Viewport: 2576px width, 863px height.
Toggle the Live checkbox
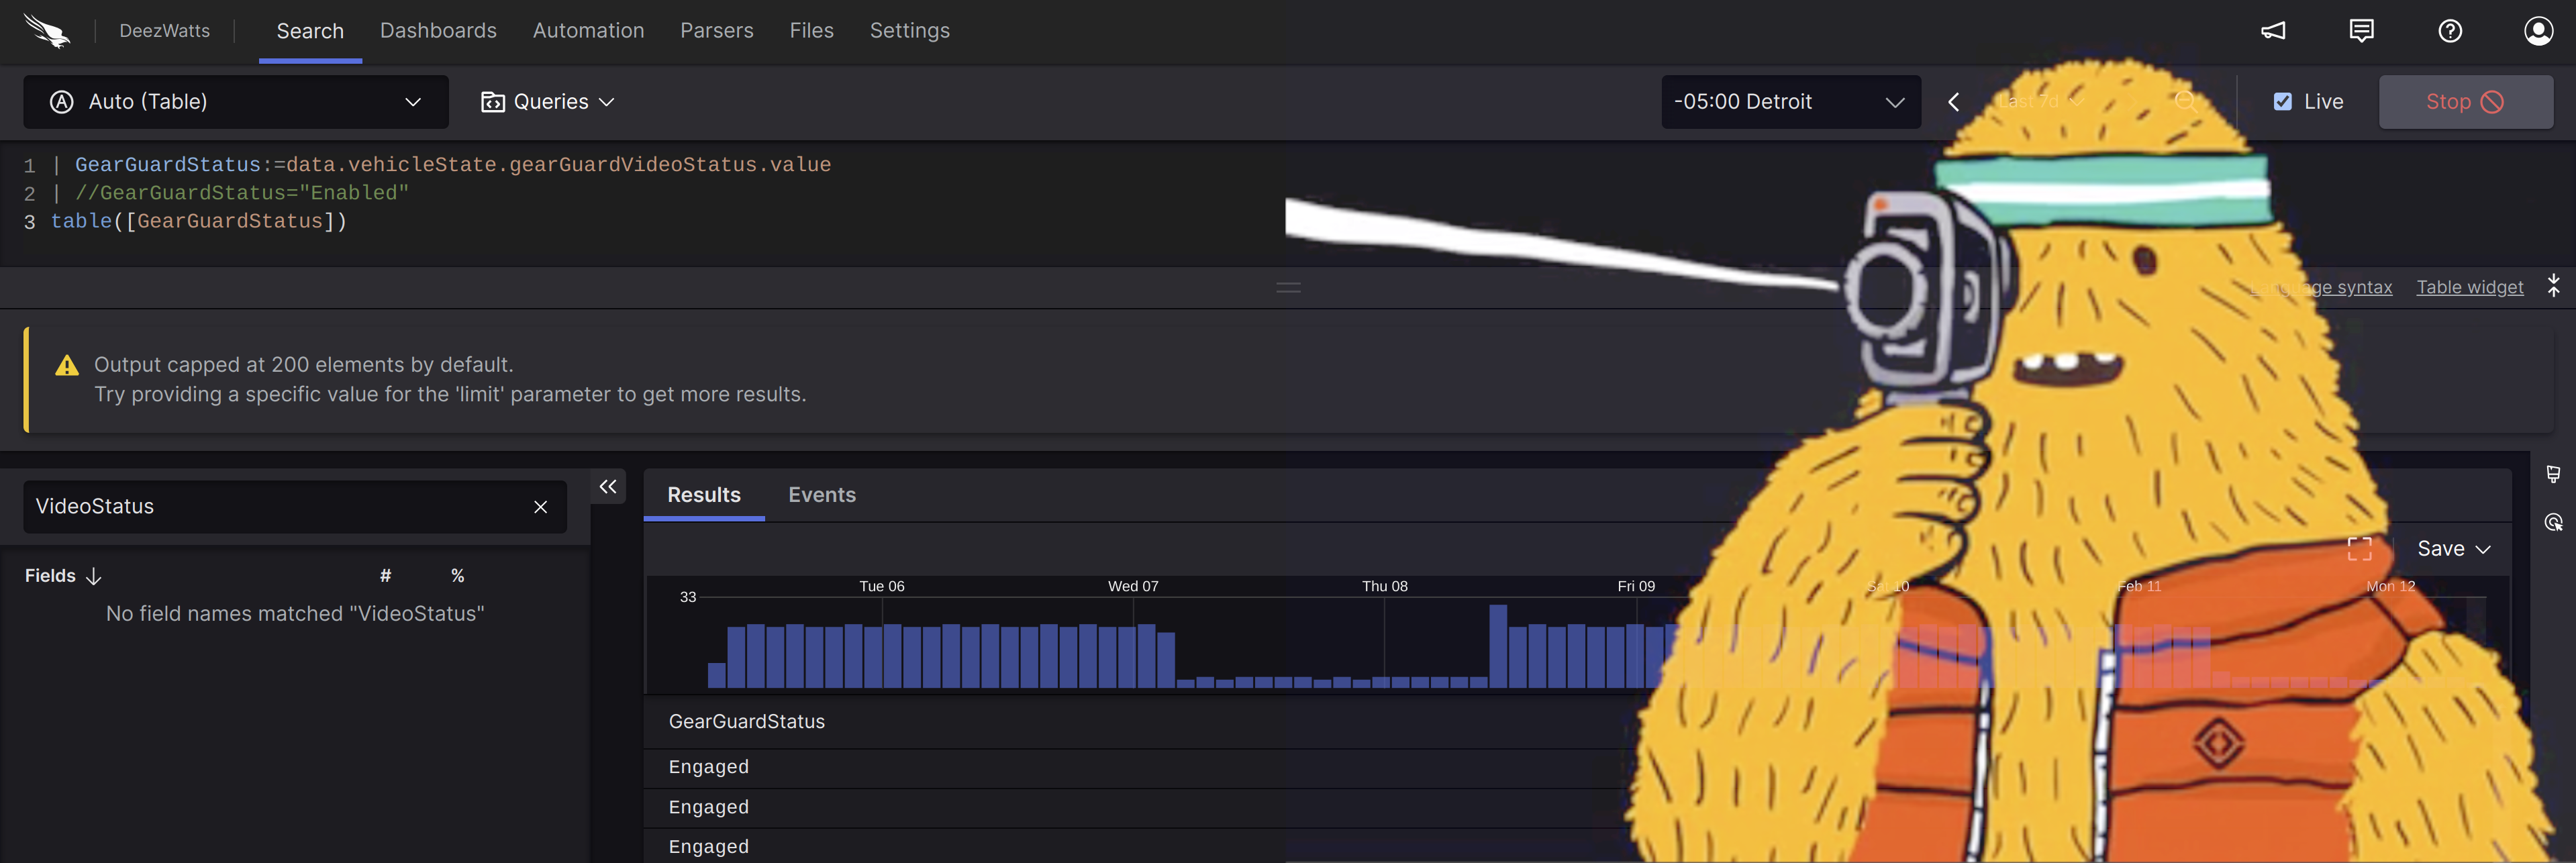coord(2282,102)
